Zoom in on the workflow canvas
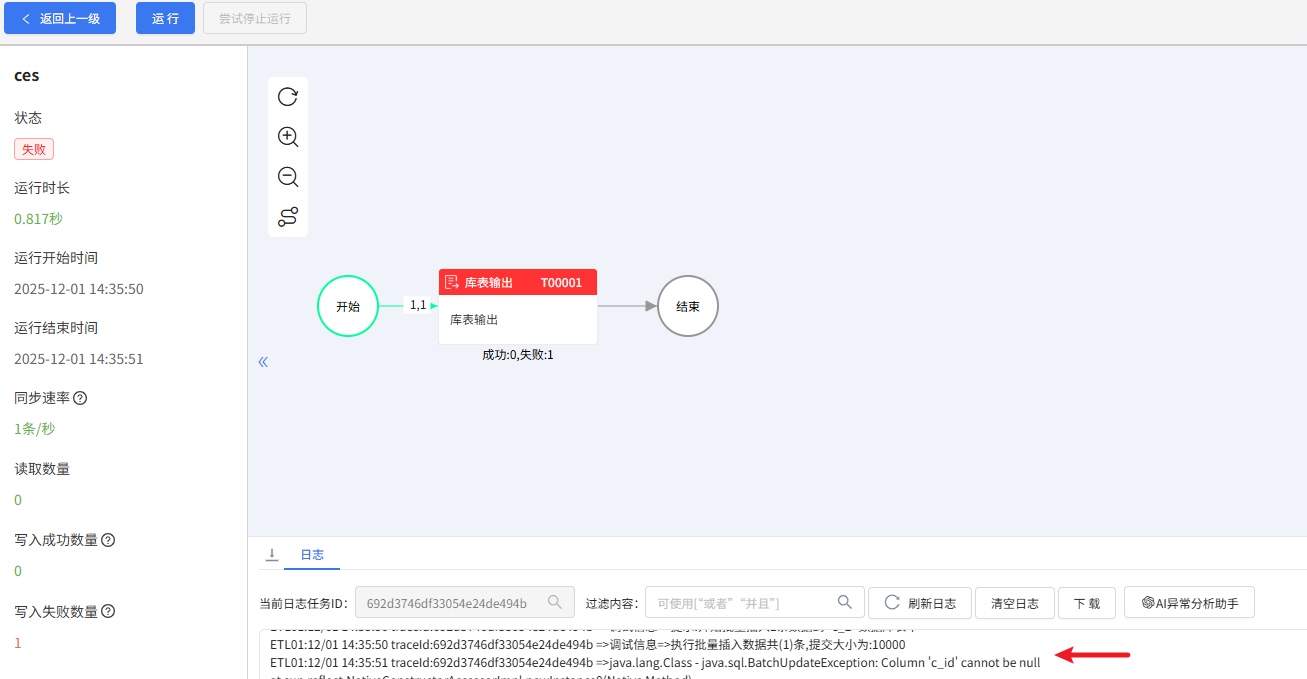 288,137
